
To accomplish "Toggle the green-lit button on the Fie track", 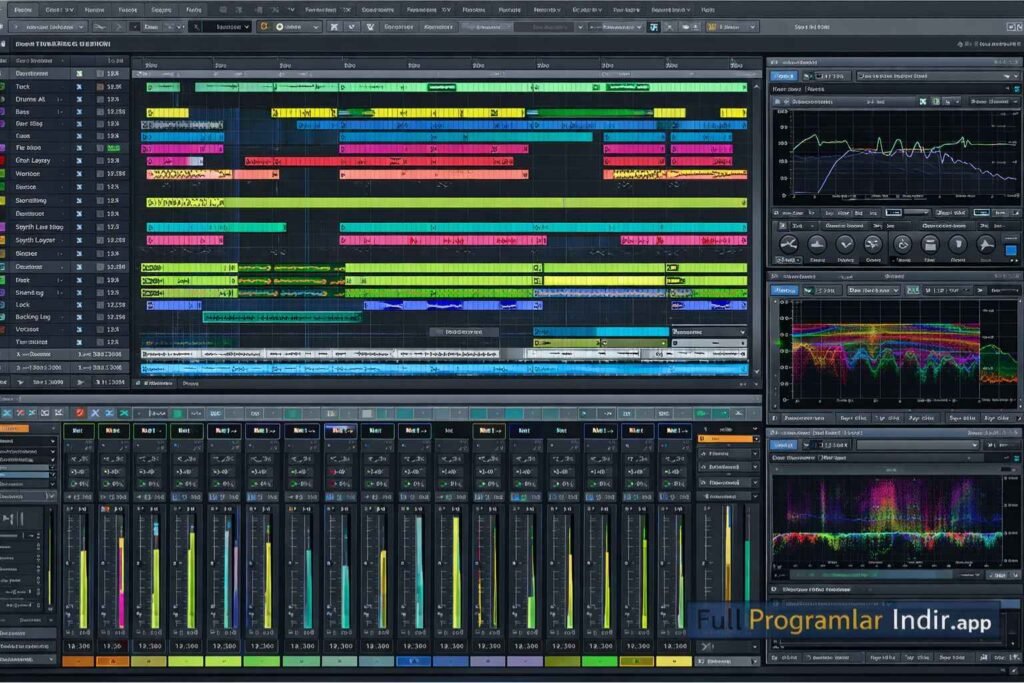I will (x=113, y=148).
